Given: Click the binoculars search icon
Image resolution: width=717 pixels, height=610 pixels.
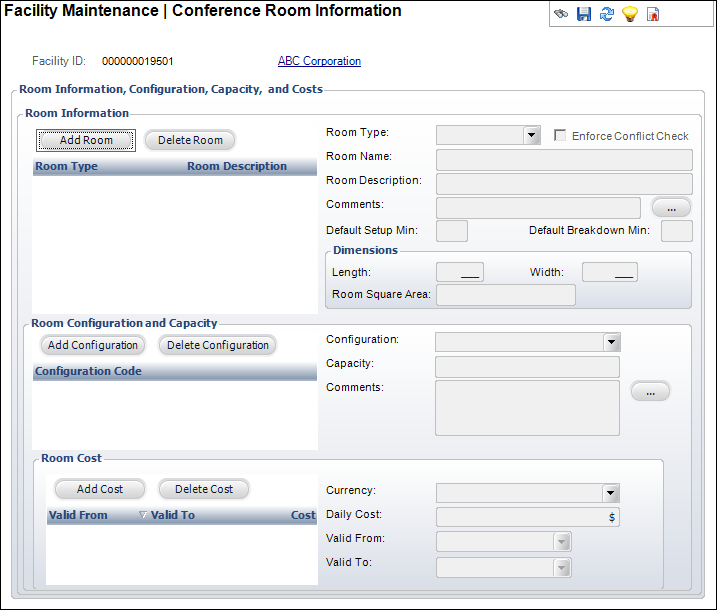Looking at the screenshot, I should point(561,14).
